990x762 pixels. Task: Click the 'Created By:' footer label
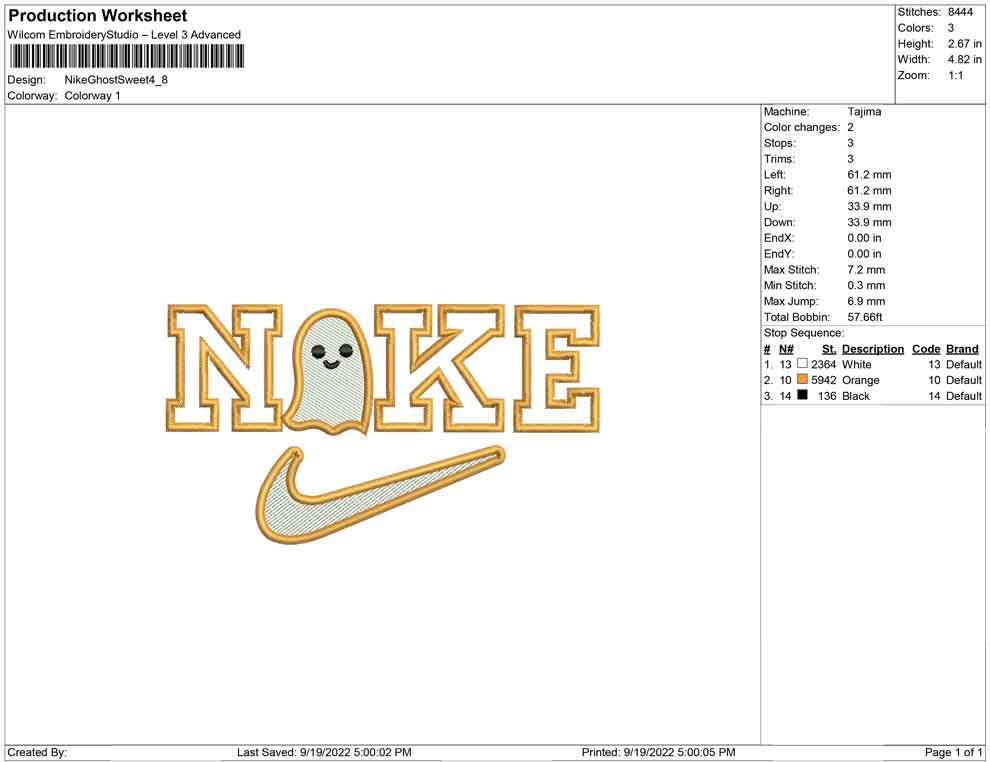(x=37, y=752)
